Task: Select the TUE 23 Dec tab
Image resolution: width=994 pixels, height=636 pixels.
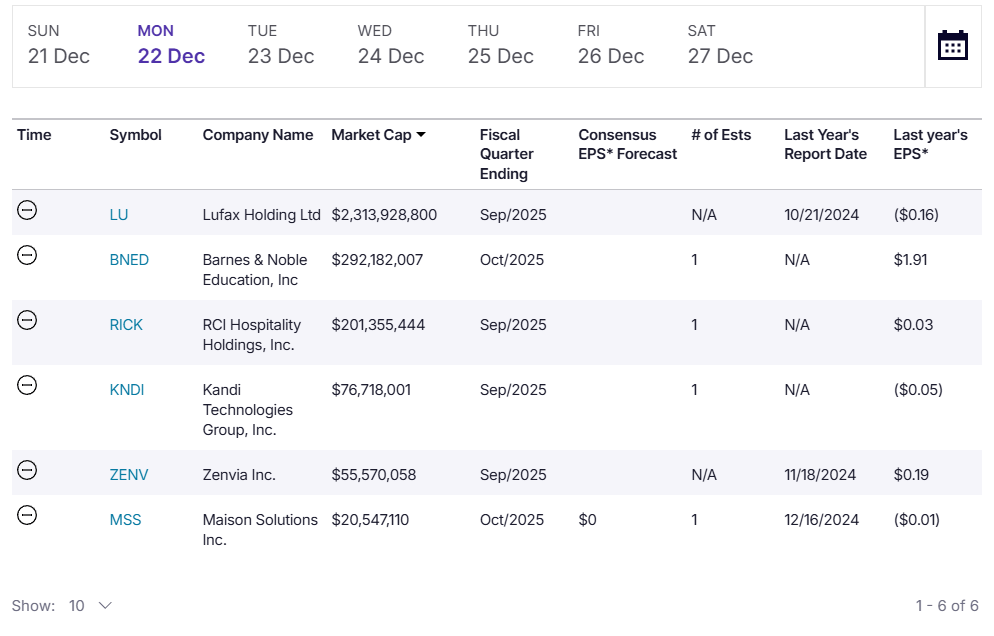Action: (281, 46)
